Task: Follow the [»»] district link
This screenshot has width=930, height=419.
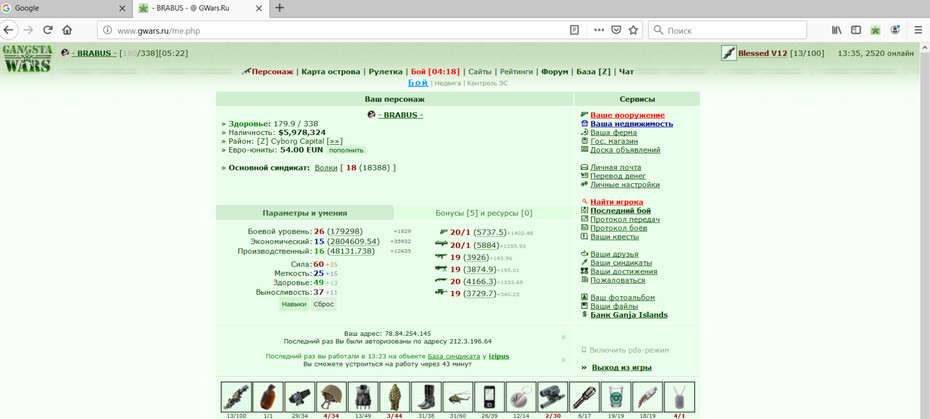Action: point(335,141)
